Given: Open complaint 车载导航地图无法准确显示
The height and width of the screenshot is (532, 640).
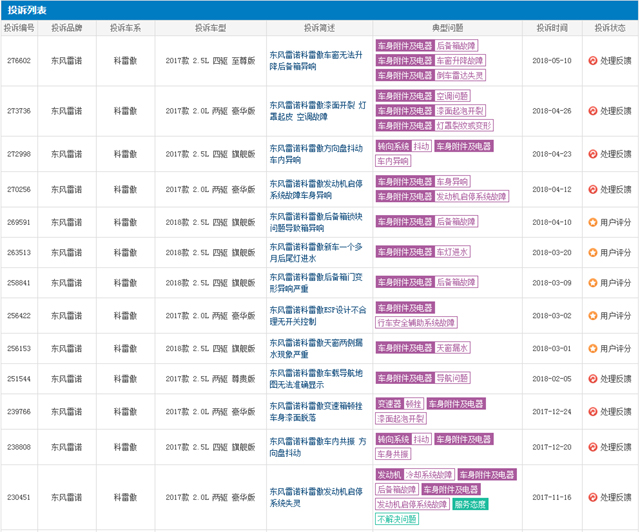Looking at the screenshot, I should tap(316, 379).
